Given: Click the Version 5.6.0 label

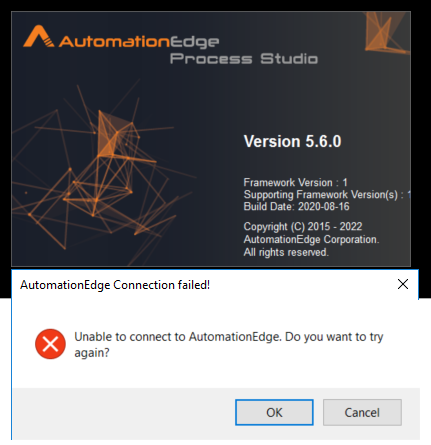Looking at the screenshot, I should (x=292, y=141).
